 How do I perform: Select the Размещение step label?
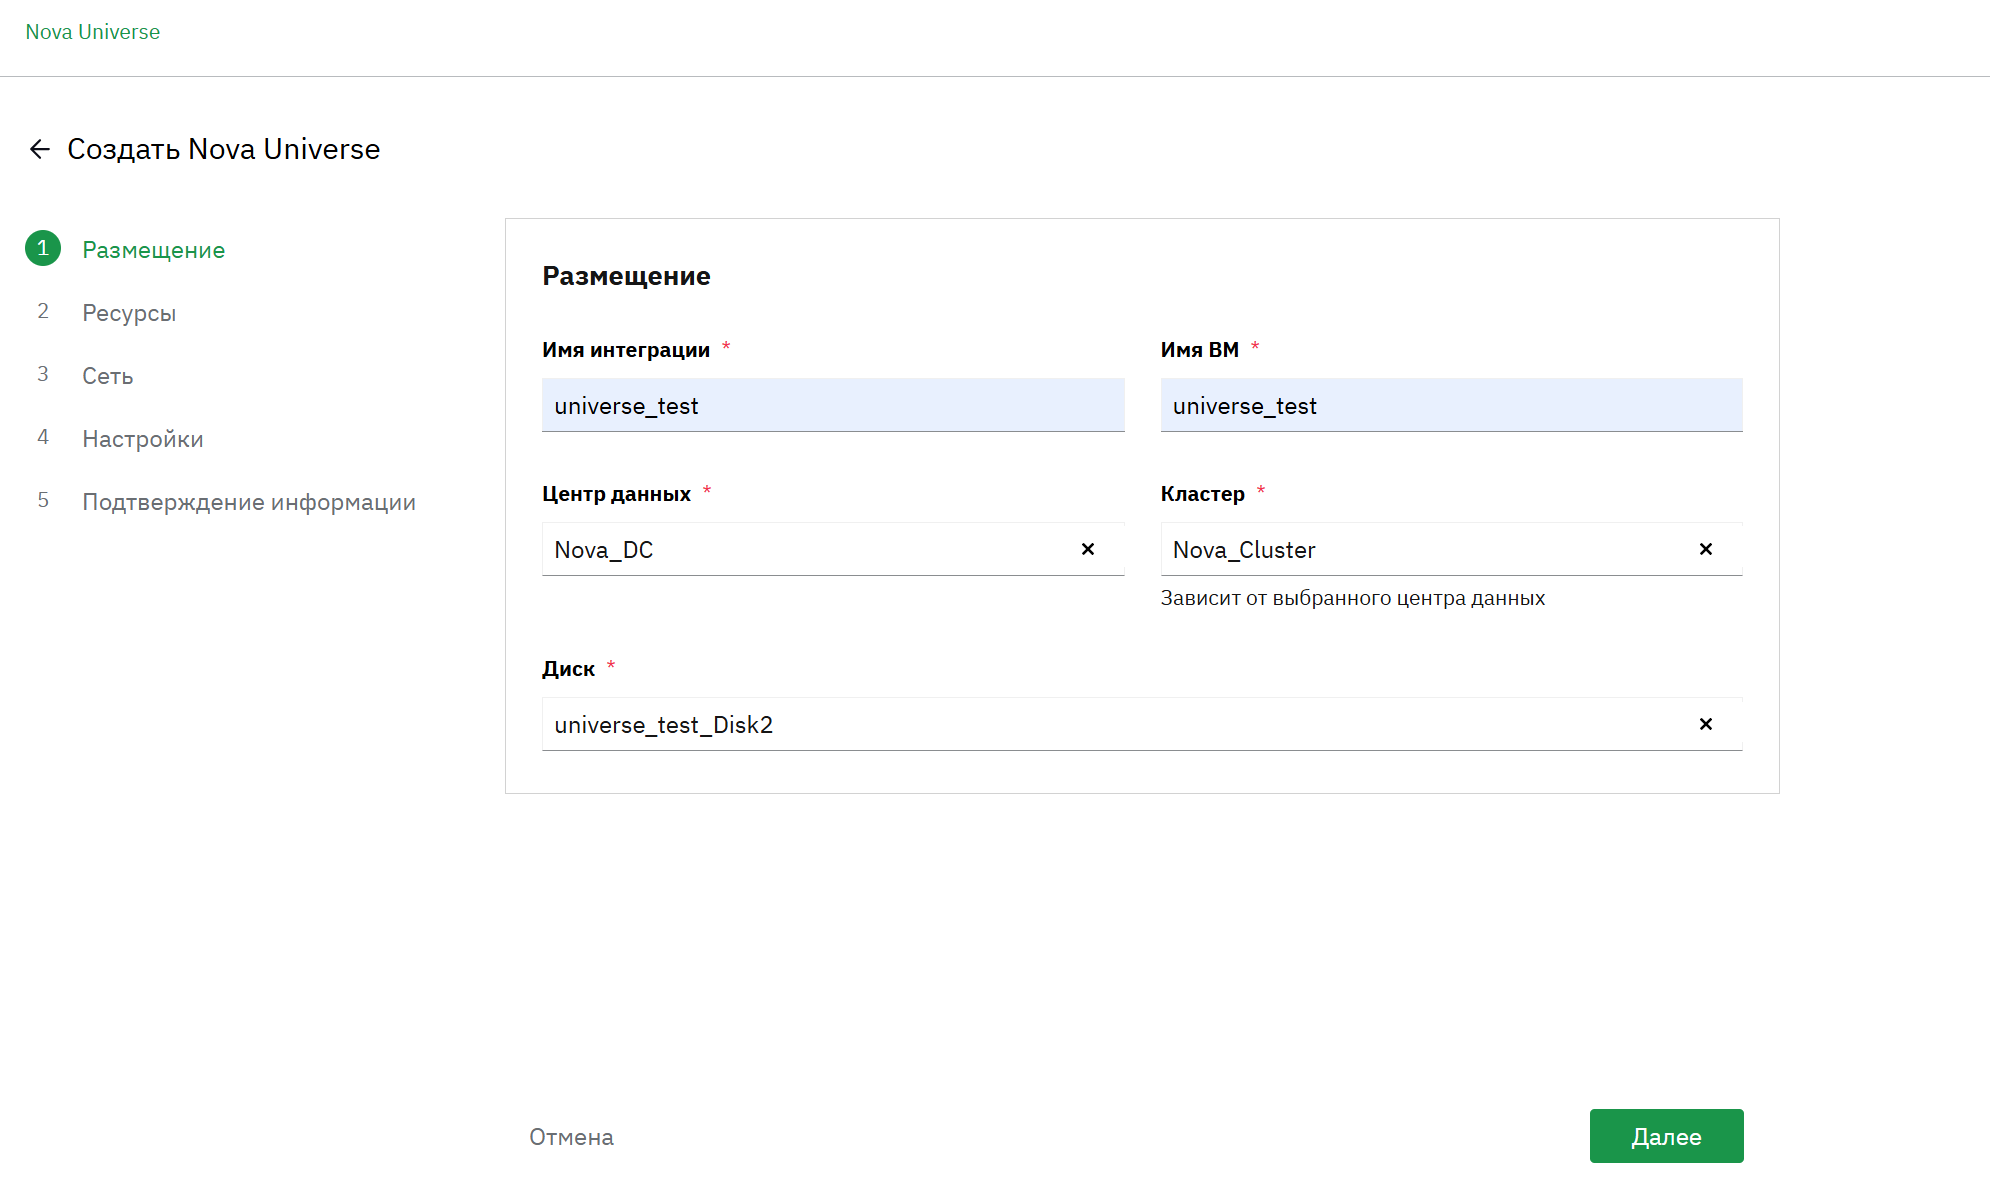coord(154,250)
